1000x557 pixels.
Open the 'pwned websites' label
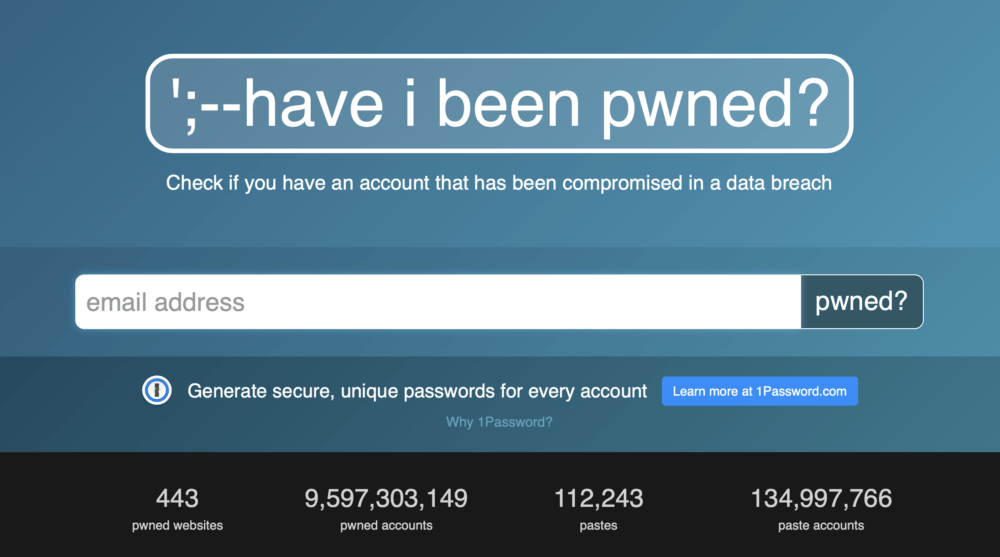(177, 525)
